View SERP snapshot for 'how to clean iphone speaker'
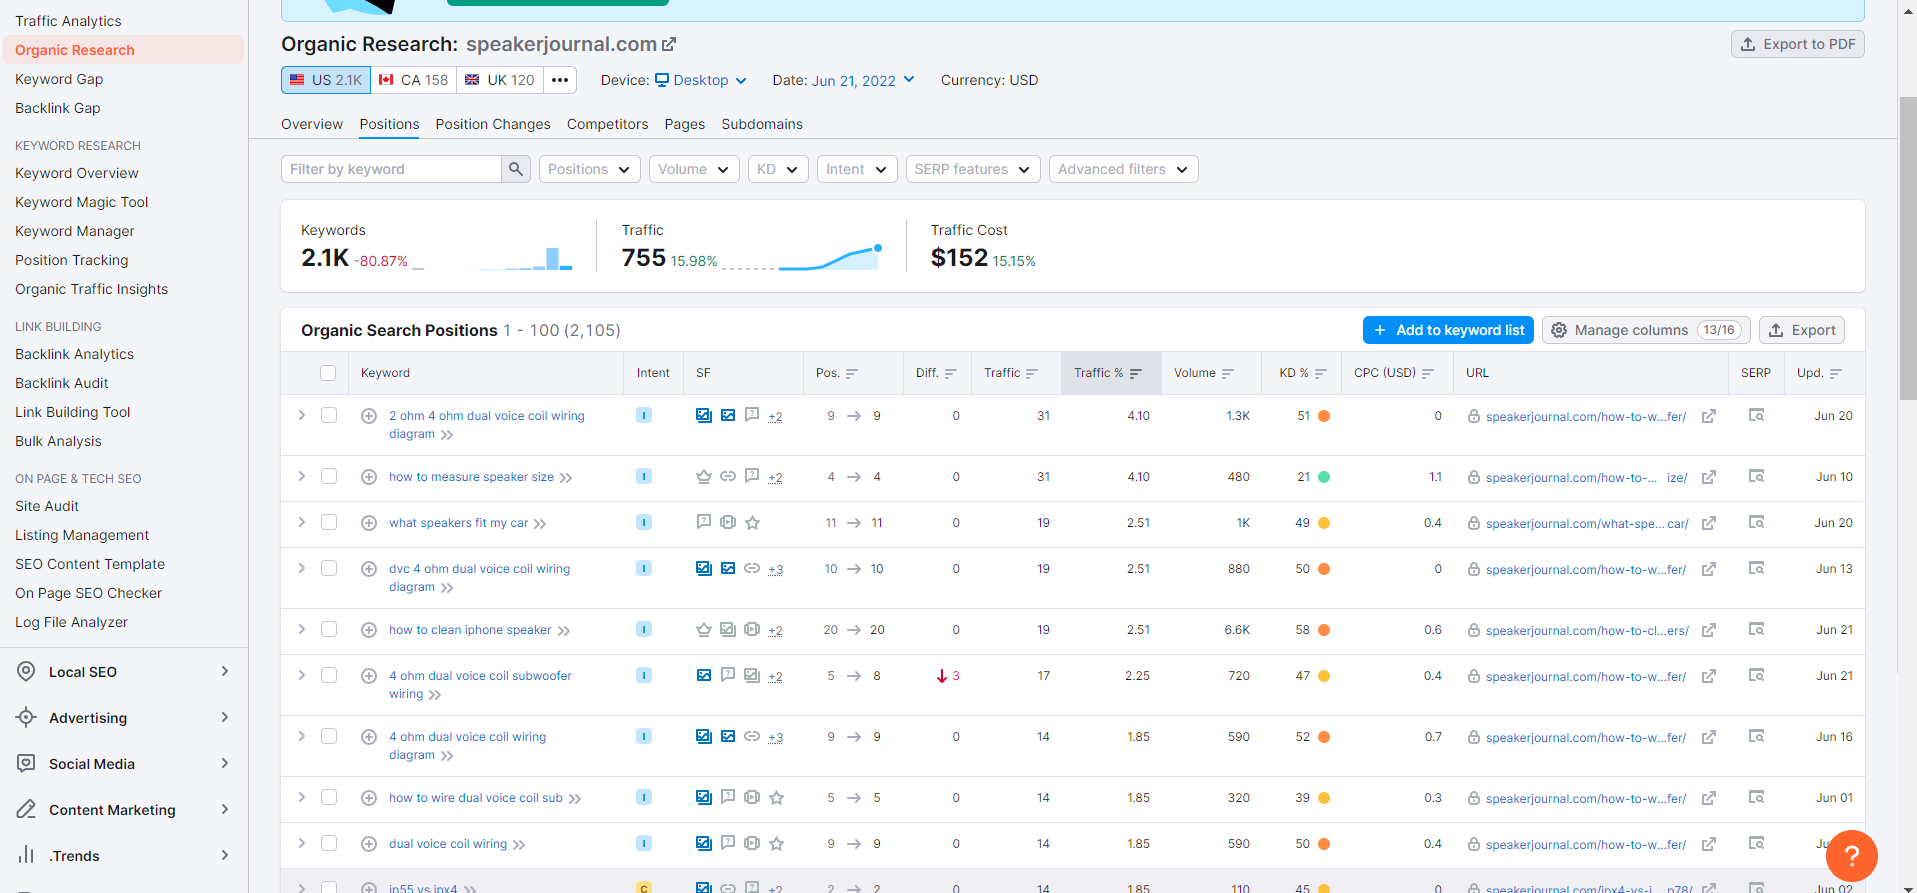 pyautogui.click(x=1756, y=629)
